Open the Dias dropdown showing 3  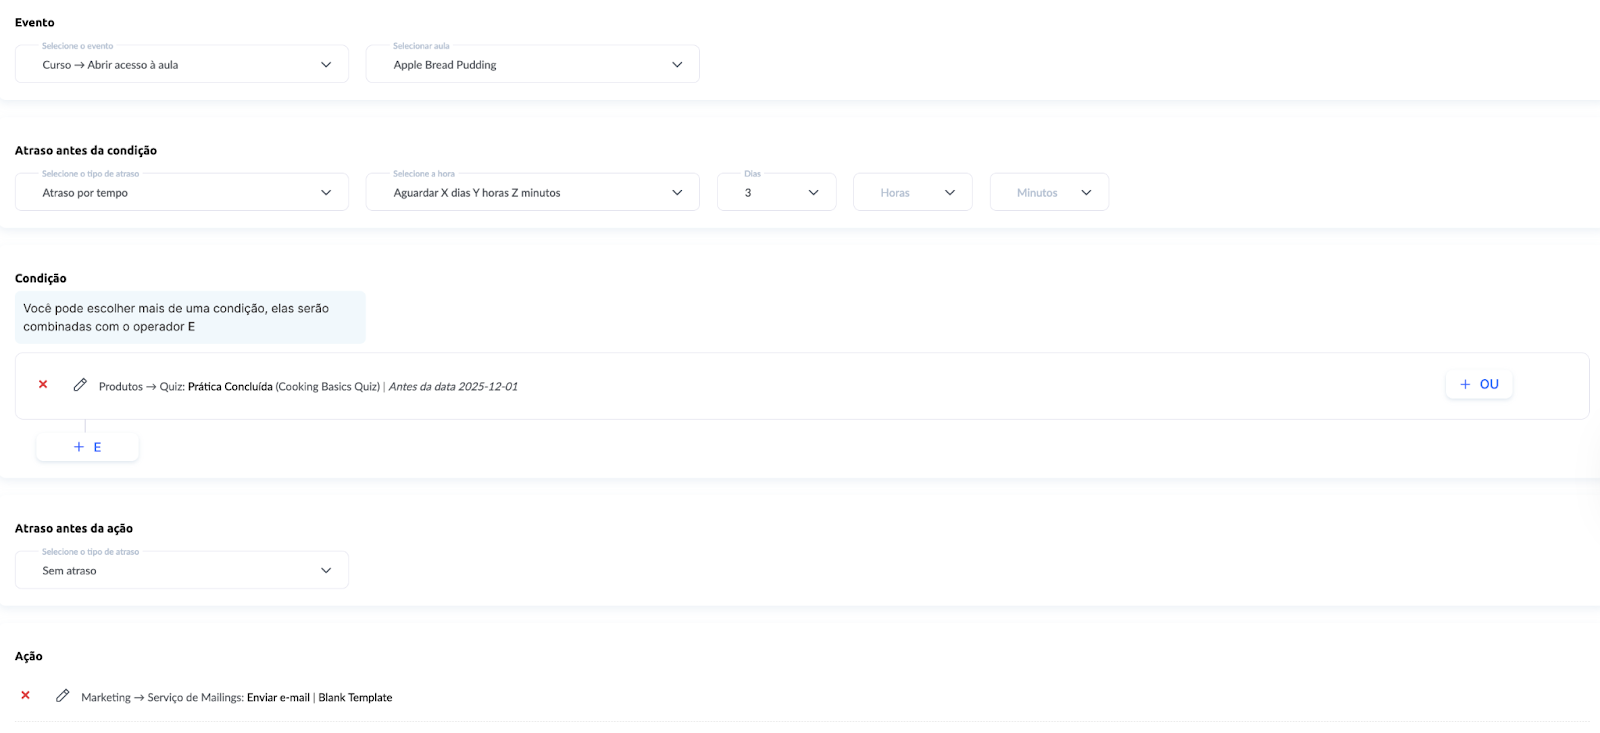[776, 193]
